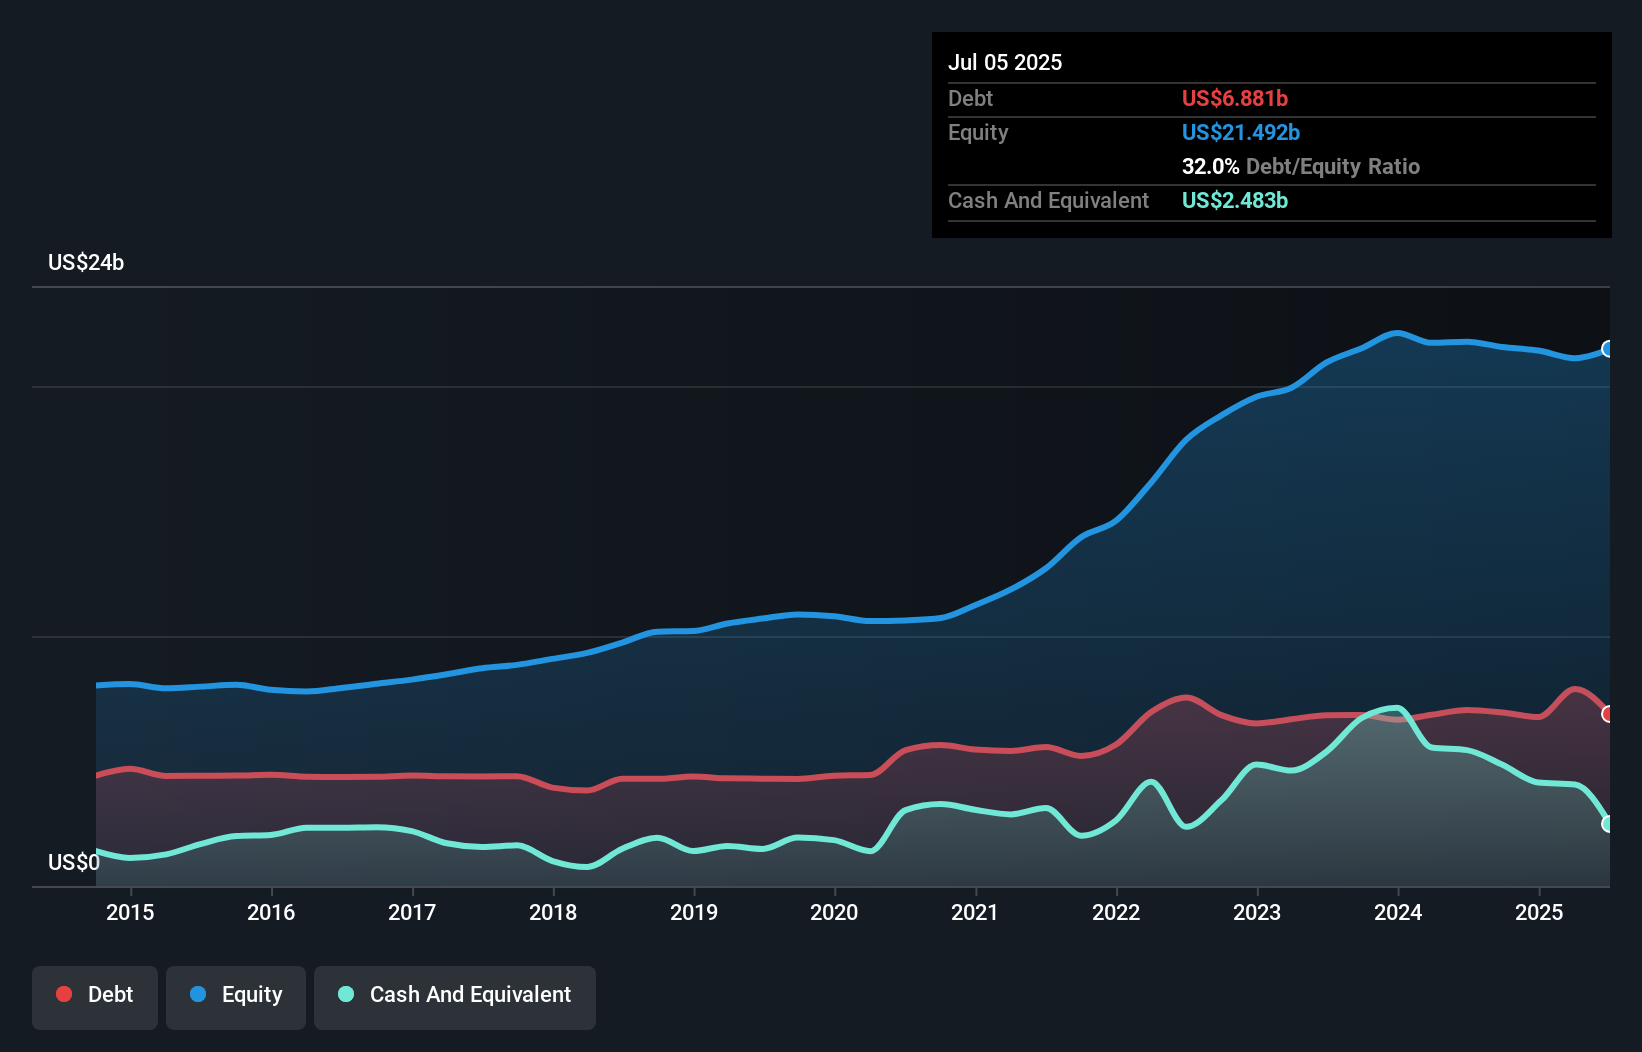Screen dimensions: 1642x1052
Task: Click the teal Cash And Equivalent dot icon
Action: click(345, 994)
